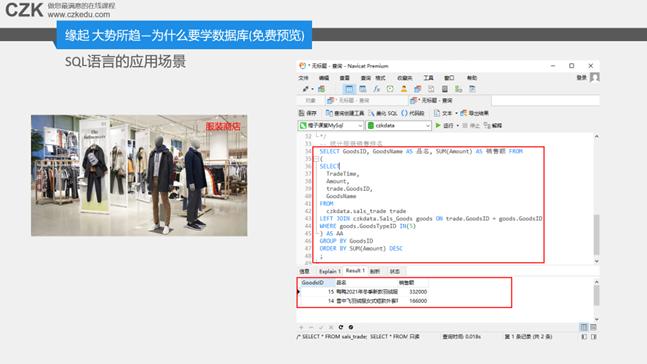
Task: Open the czkdata database dropdown
Action: click(399, 125)
